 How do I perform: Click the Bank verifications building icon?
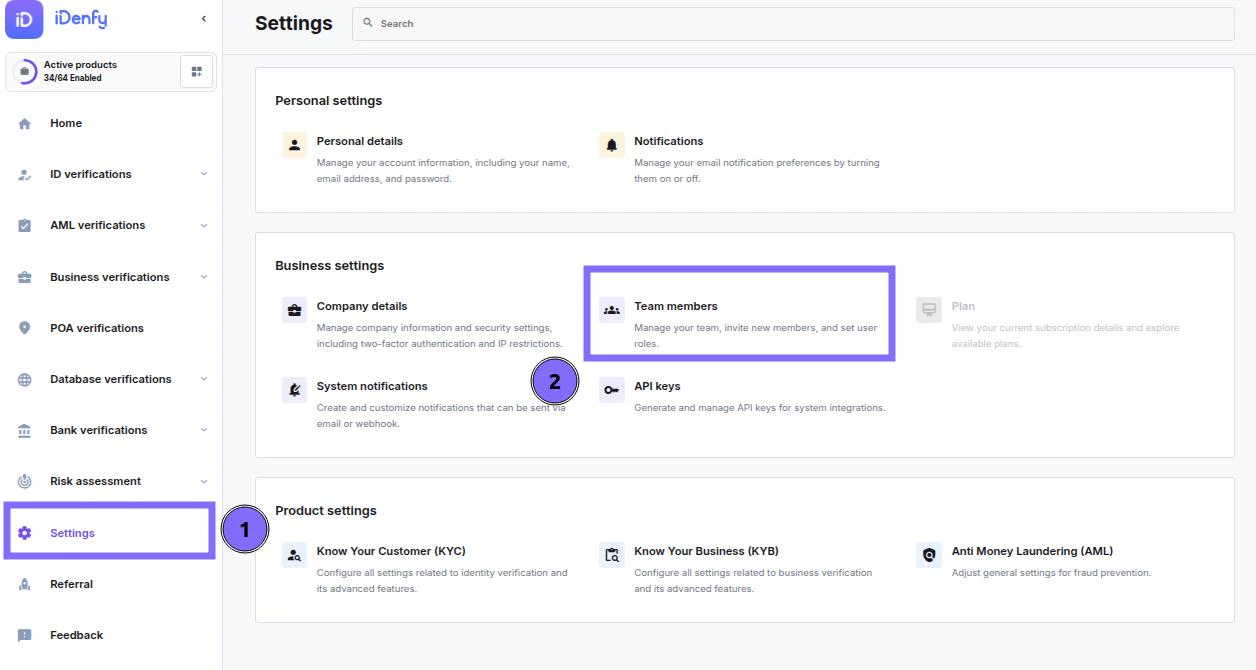point(25,431)
